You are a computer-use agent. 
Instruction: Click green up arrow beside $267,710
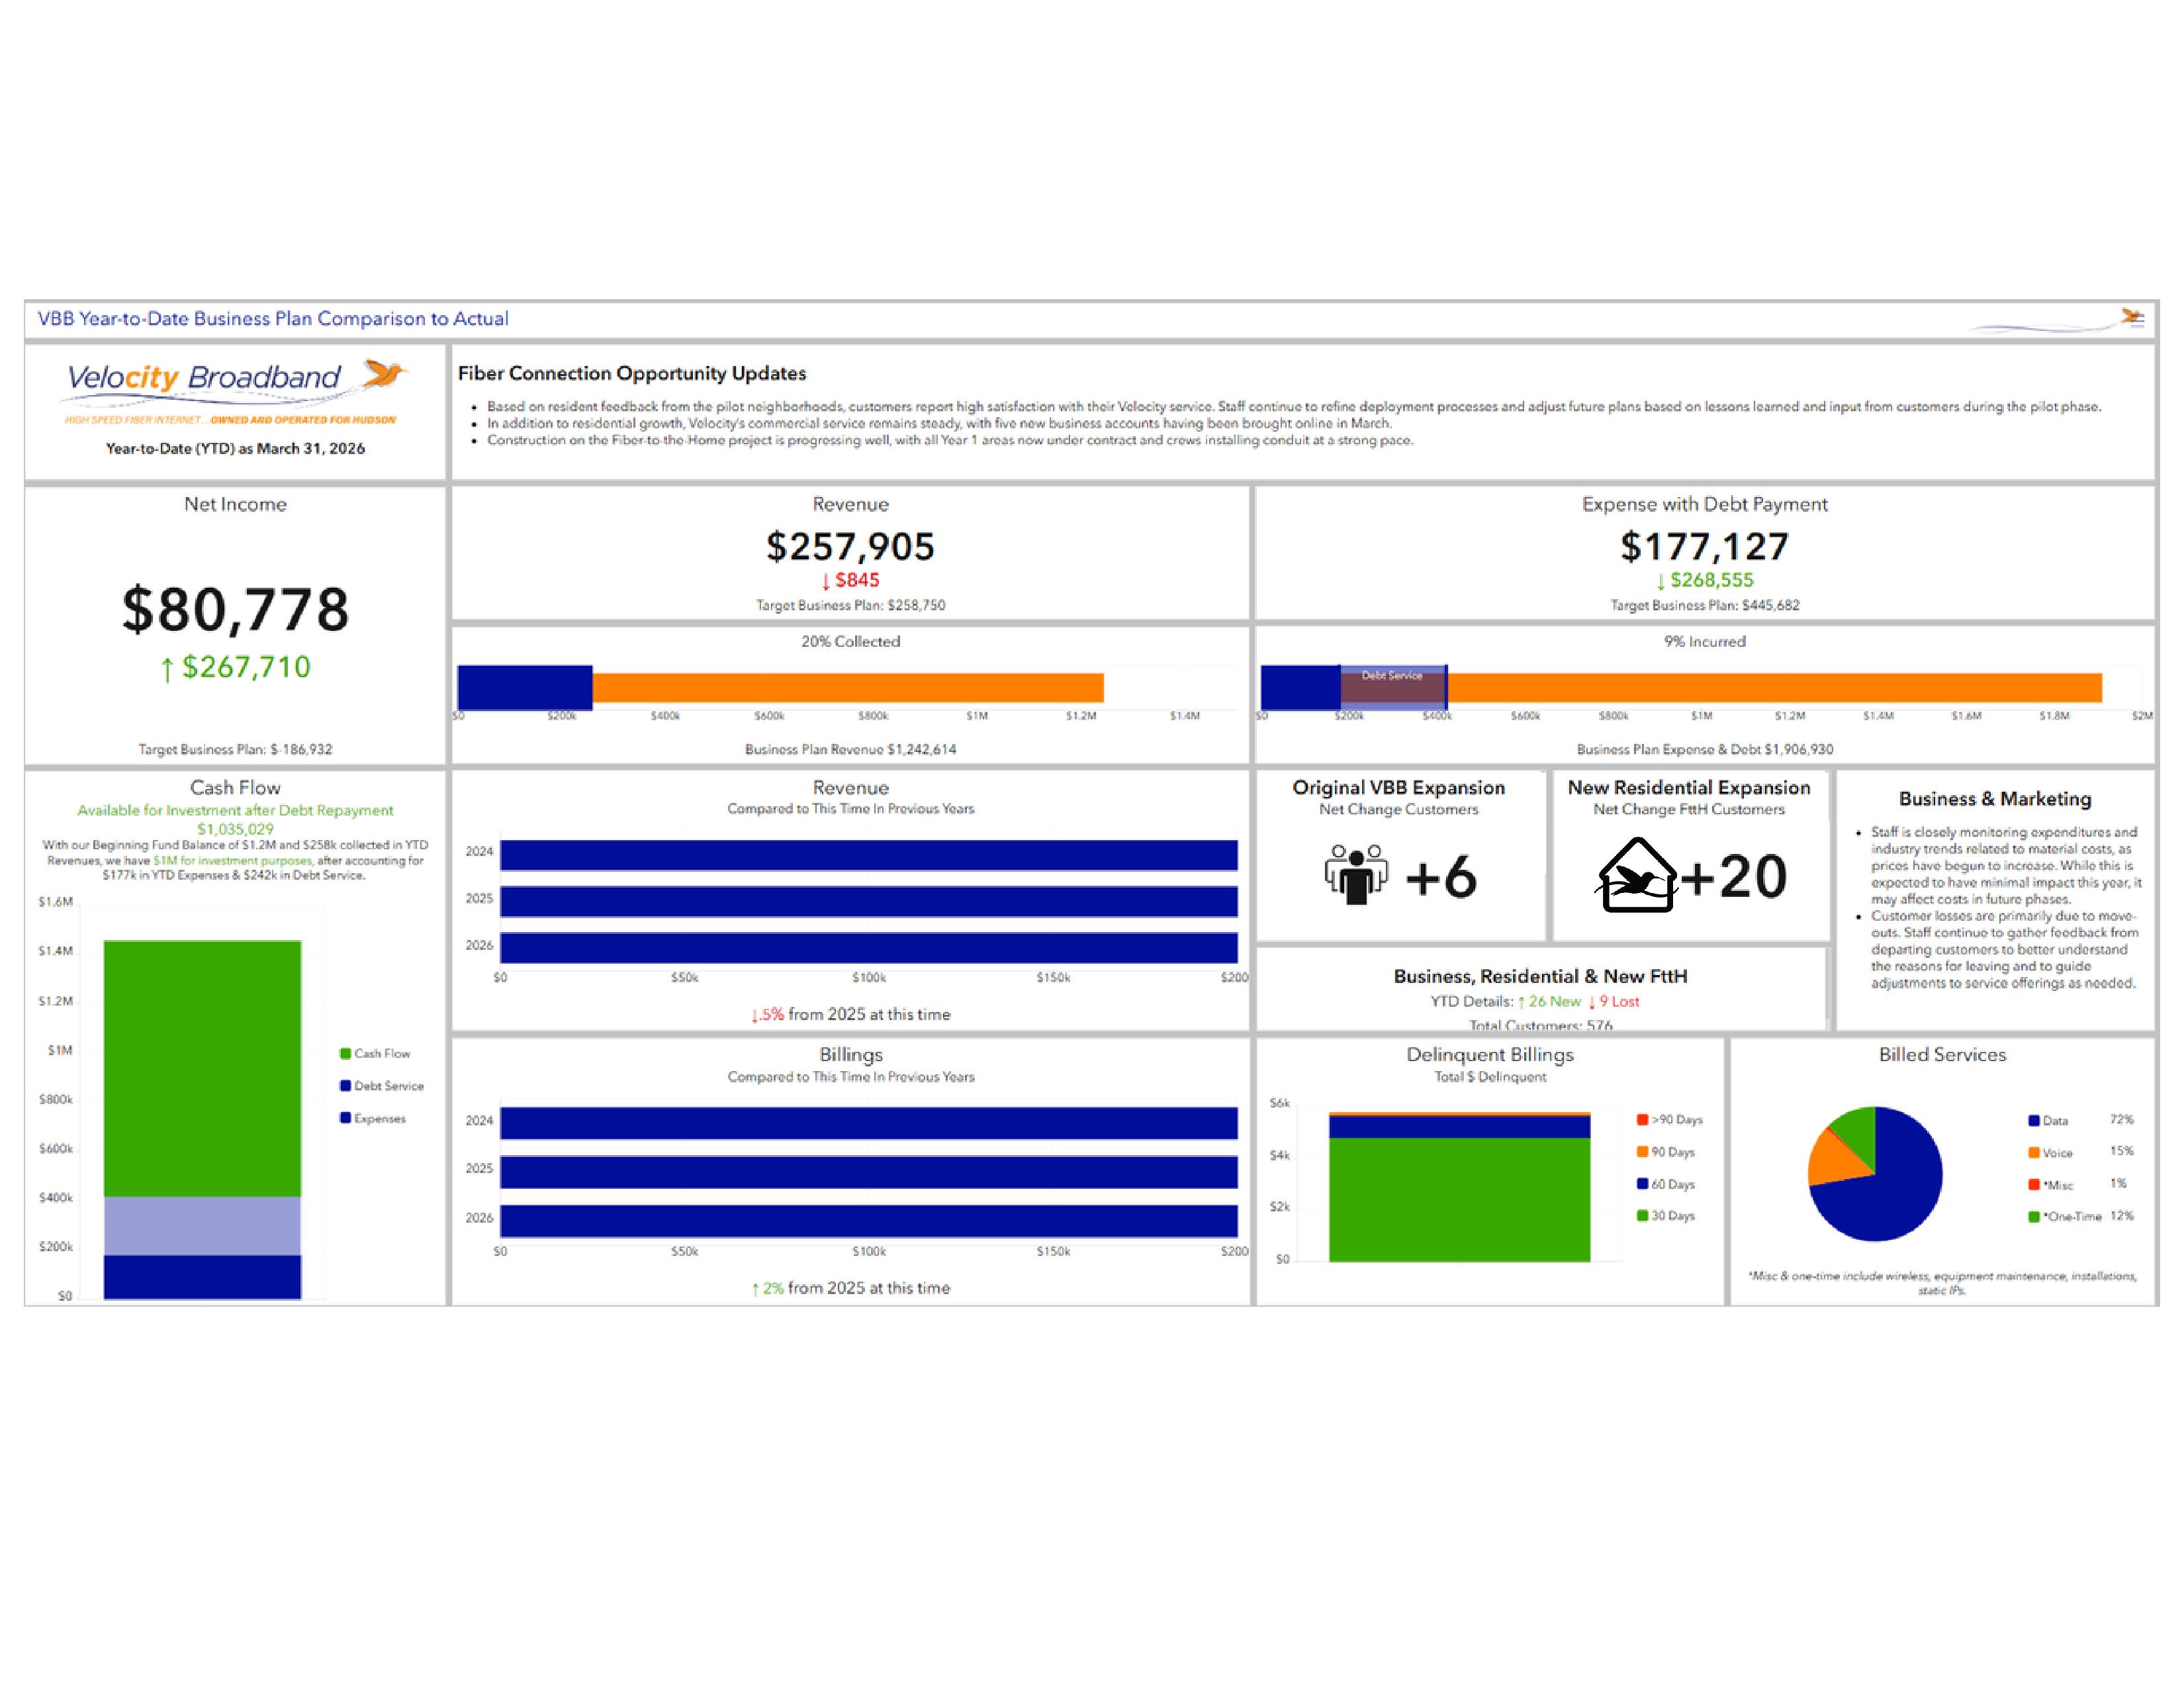167,669
